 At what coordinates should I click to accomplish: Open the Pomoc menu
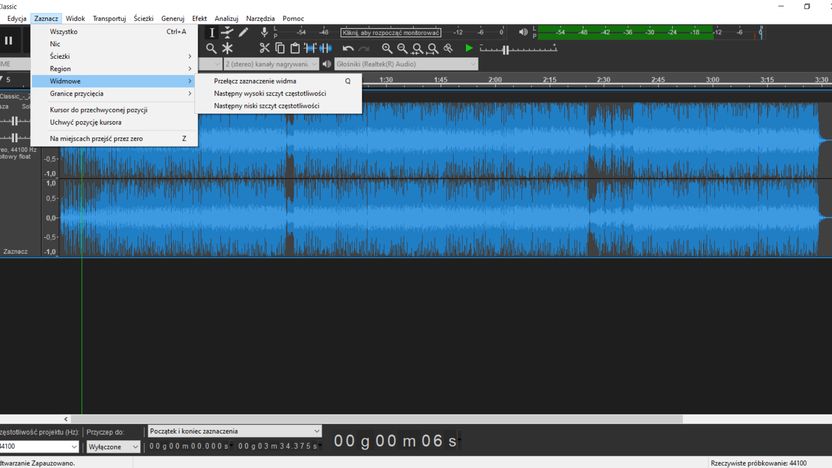click(293, 19)
